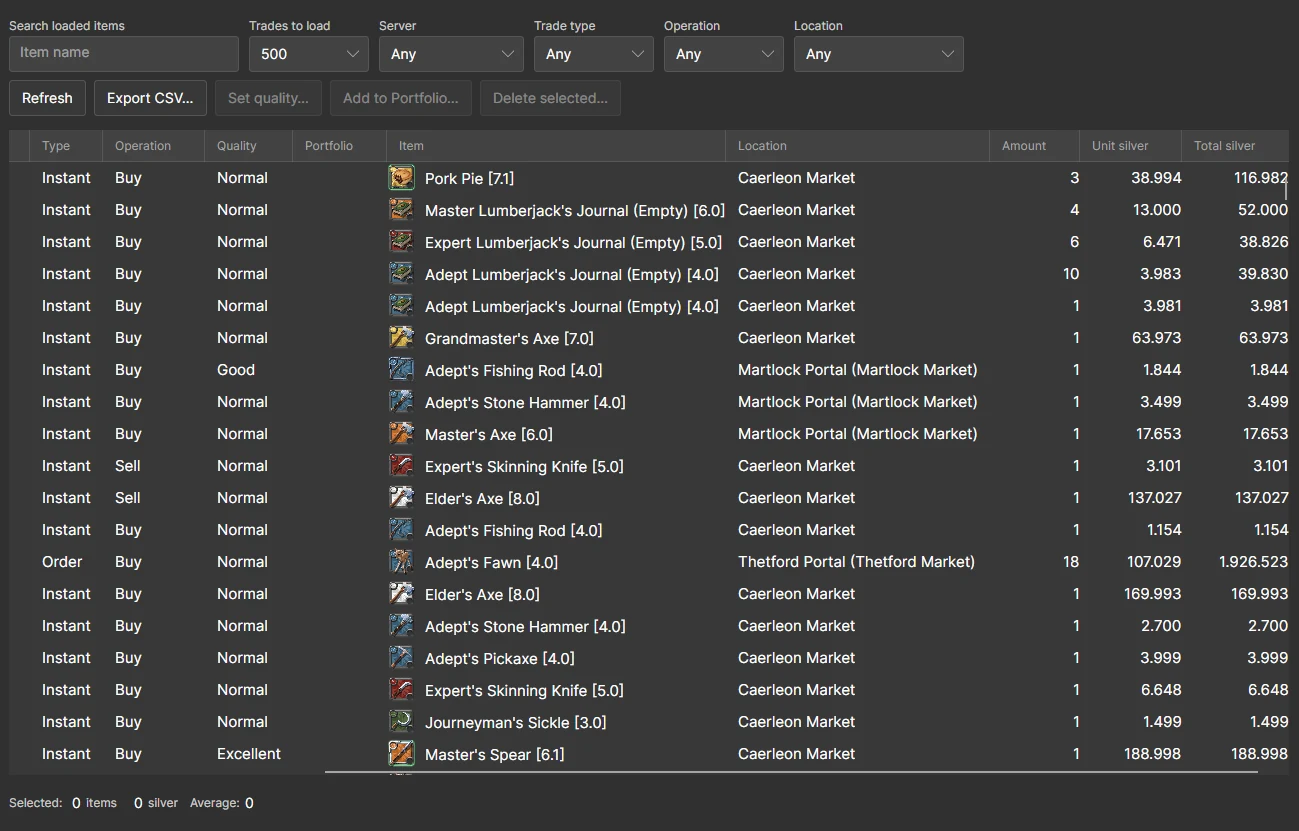Viewport: 1299px width, 831px height.
Task: Click the Elder's Axe icon in Sell row
Action: [x=401, y=498]
